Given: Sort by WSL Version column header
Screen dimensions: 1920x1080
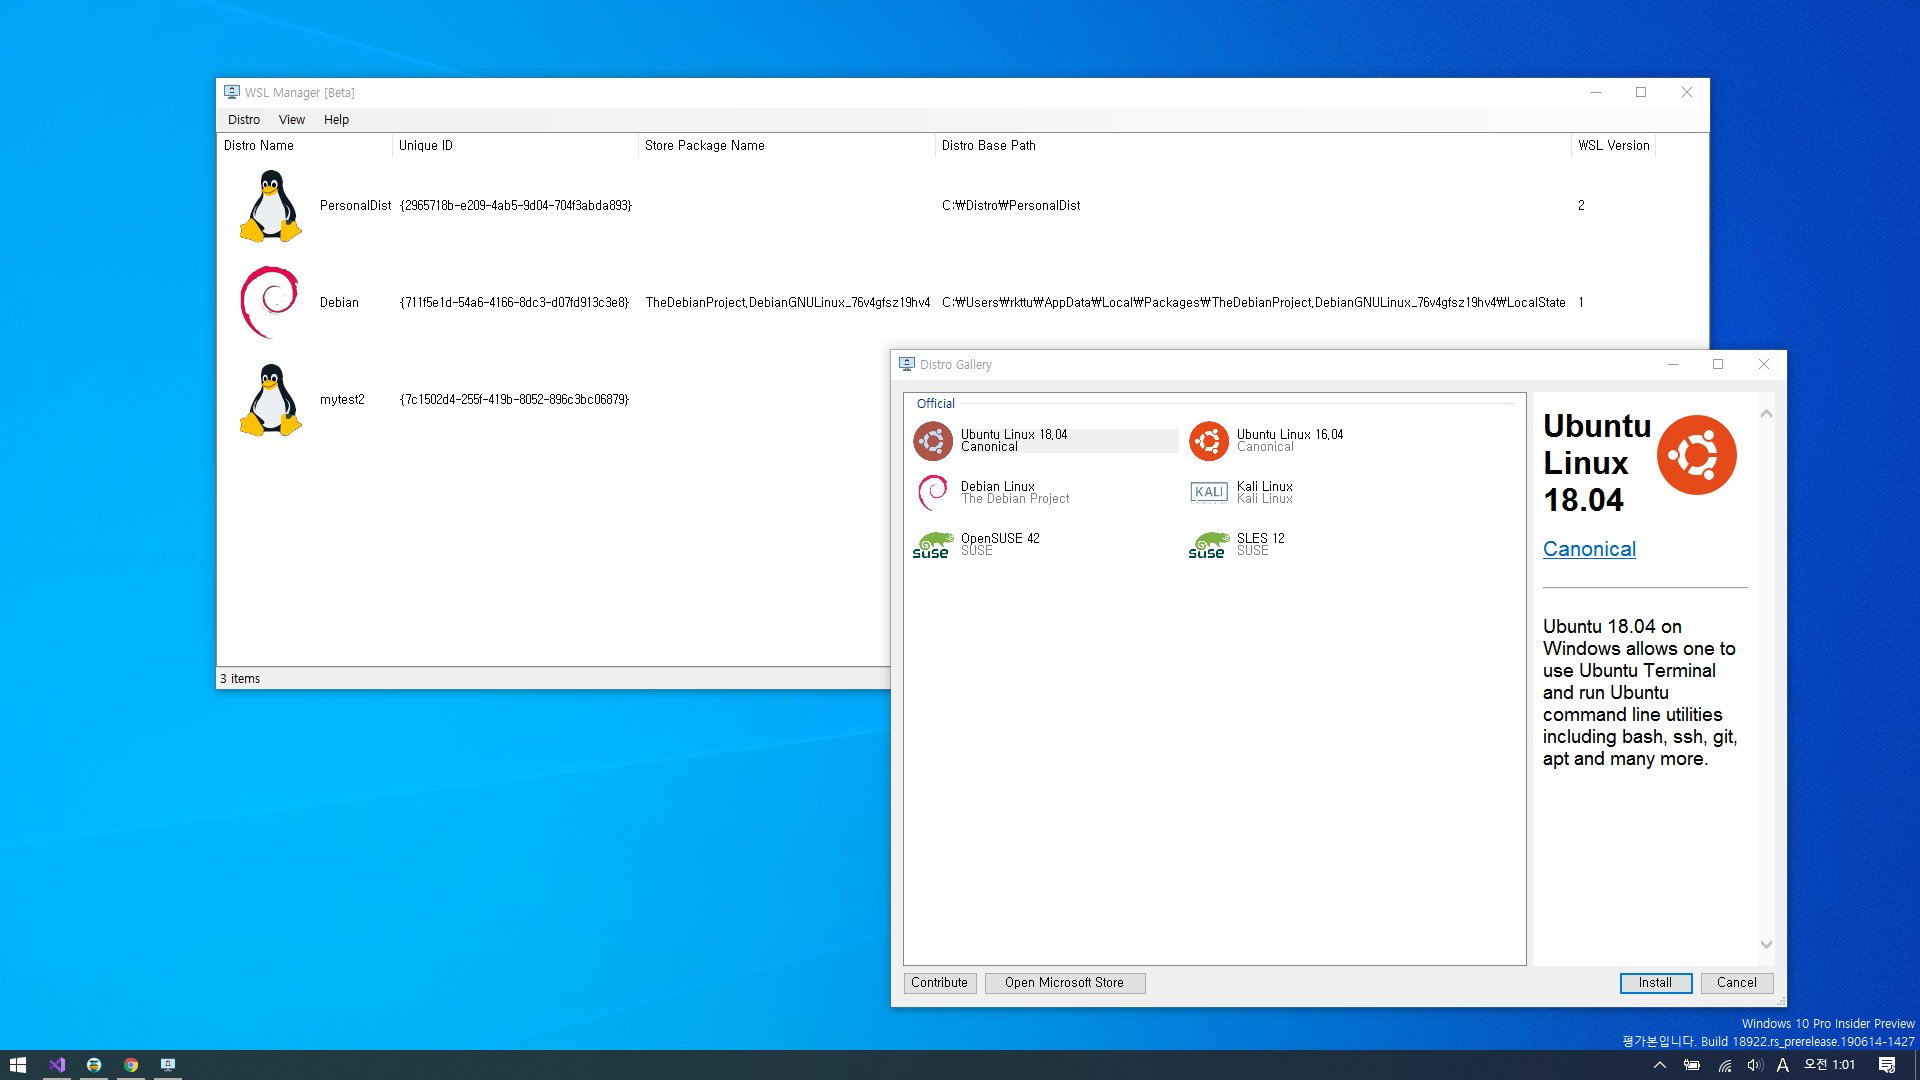Looking at the screenshot, I should [x=1612, y=145].
